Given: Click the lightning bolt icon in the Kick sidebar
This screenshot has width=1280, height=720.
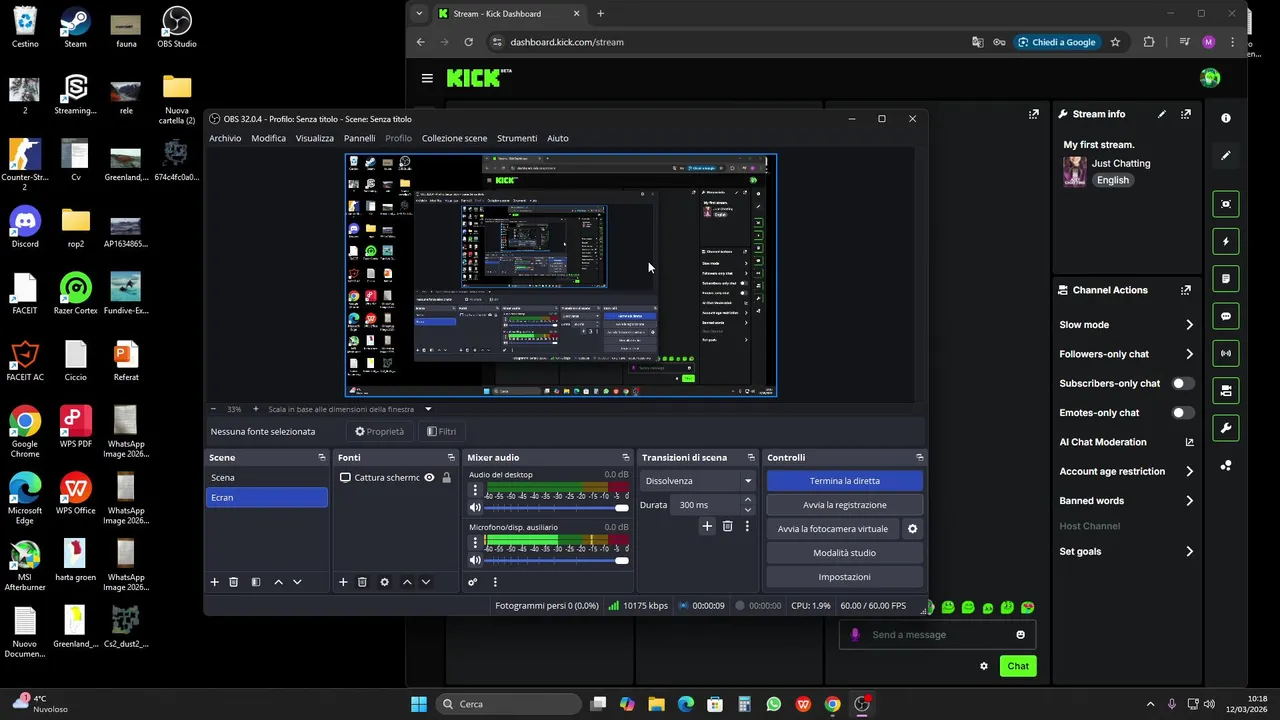Looking at the screenshot, I should [1226, 241].
